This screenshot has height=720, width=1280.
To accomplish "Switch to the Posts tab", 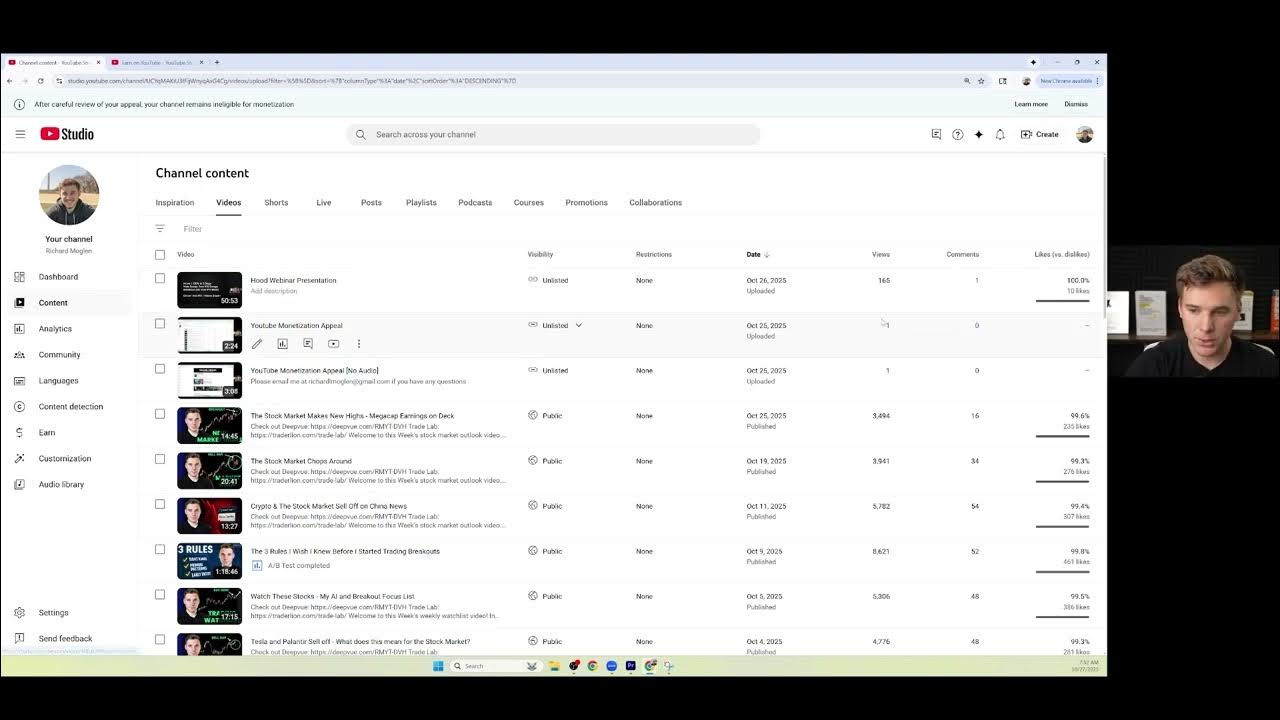I will pos(371,203).
